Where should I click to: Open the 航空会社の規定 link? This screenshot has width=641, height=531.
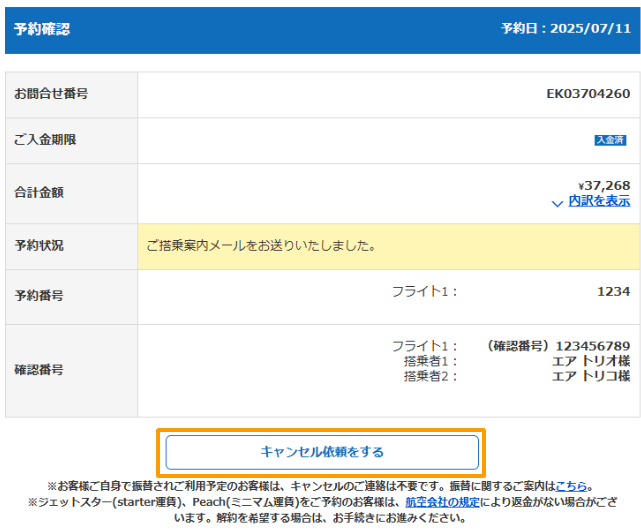[x=441, y=502]
